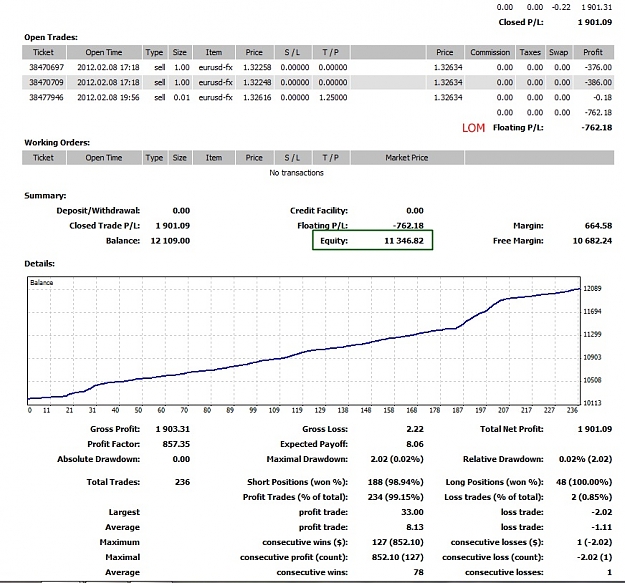
Task: Click Profit Trades value 234 (99.15%)
Action: [x=395, y=497]
